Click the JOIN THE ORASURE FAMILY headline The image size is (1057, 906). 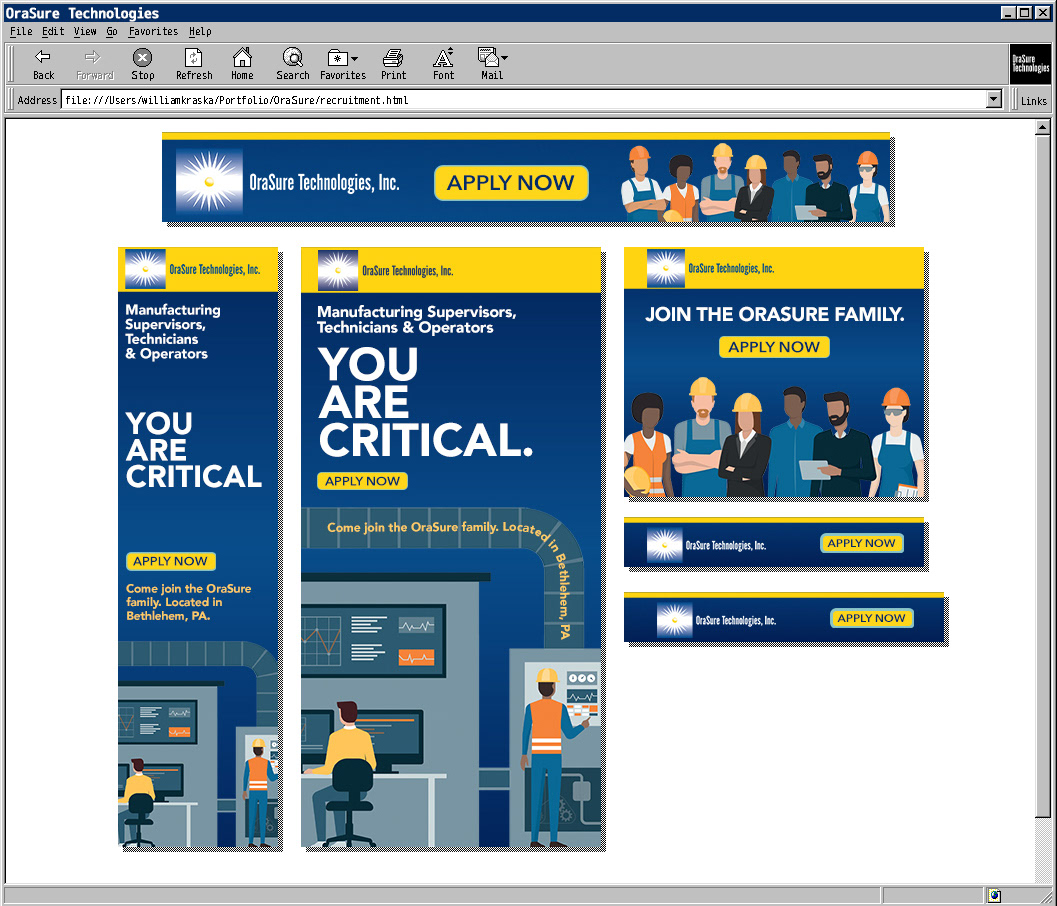pos(775,314)
